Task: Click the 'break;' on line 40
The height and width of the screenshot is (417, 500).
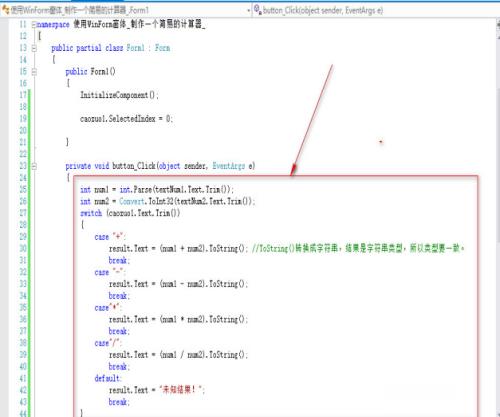Action: coord(119,366)
